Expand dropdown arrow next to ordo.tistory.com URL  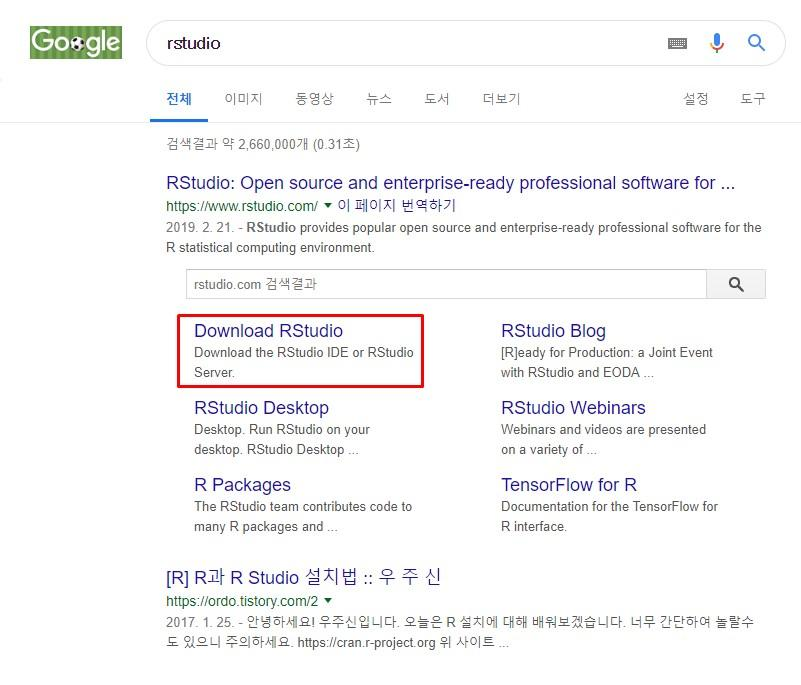click(x=328, y=600)
